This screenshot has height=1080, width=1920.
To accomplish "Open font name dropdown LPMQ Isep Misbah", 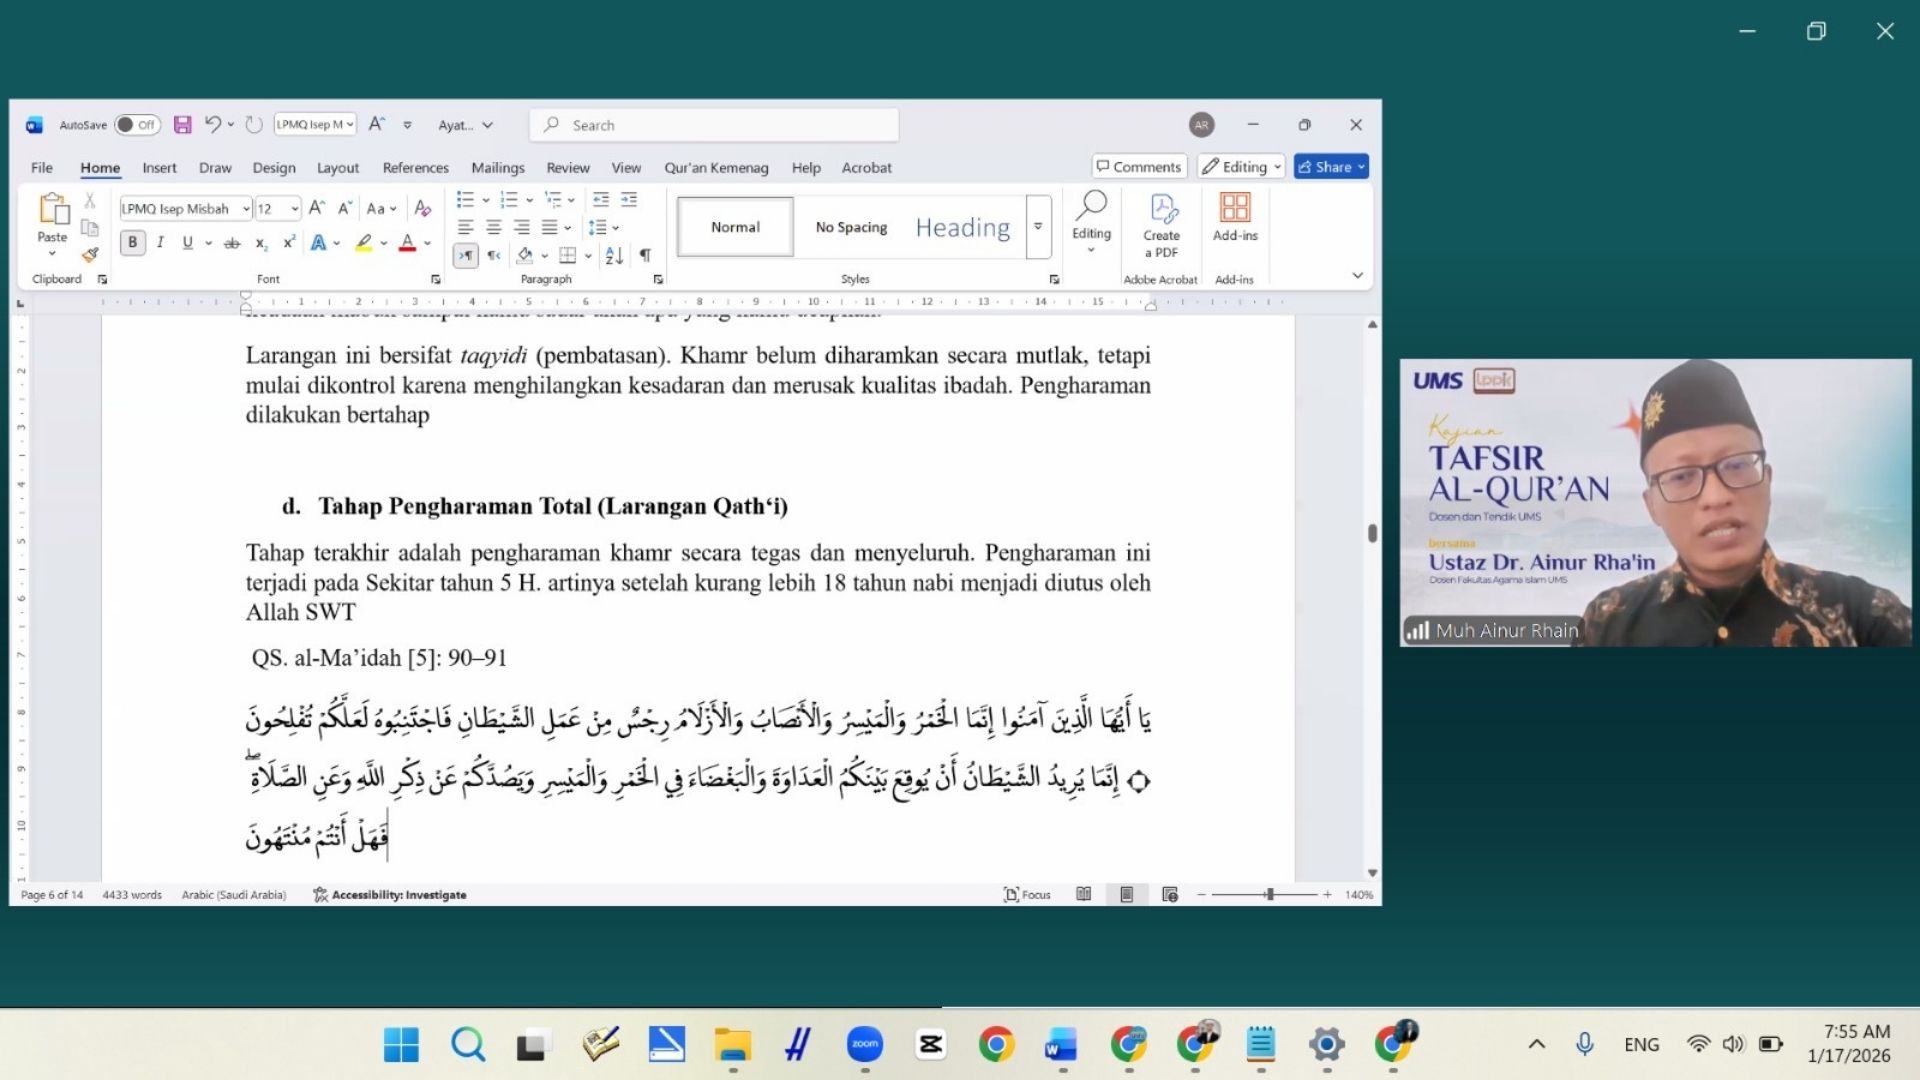I will pos(246,209).
